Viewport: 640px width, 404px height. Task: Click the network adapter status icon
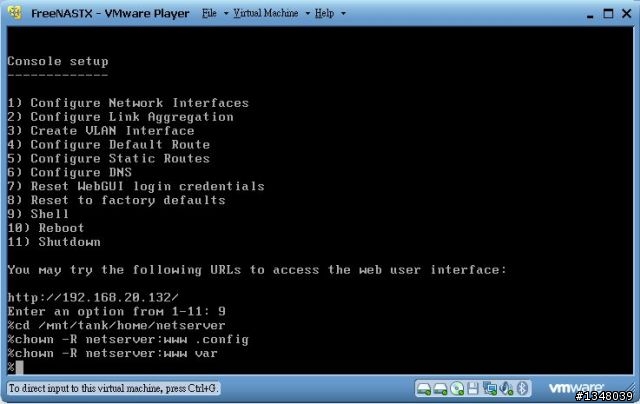coord(489,388)
